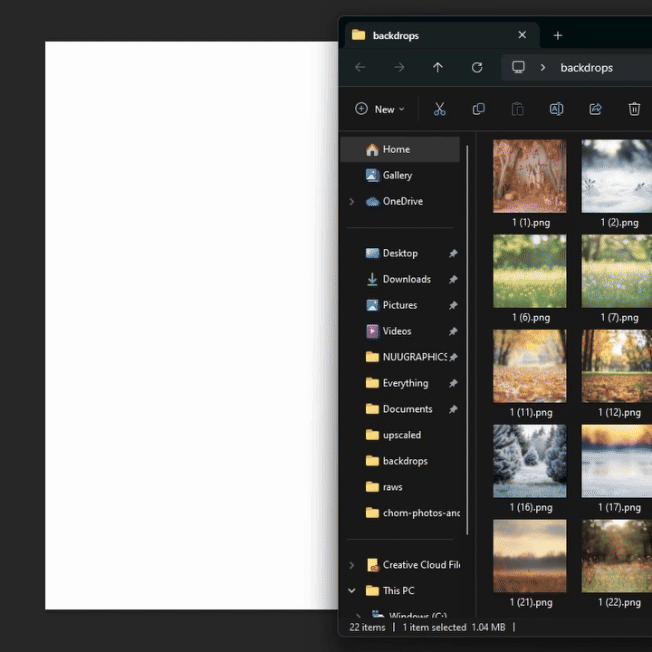The image size is (652, 652).
Task: Click the Copy icon in toolbar
Action: [478, 109]
